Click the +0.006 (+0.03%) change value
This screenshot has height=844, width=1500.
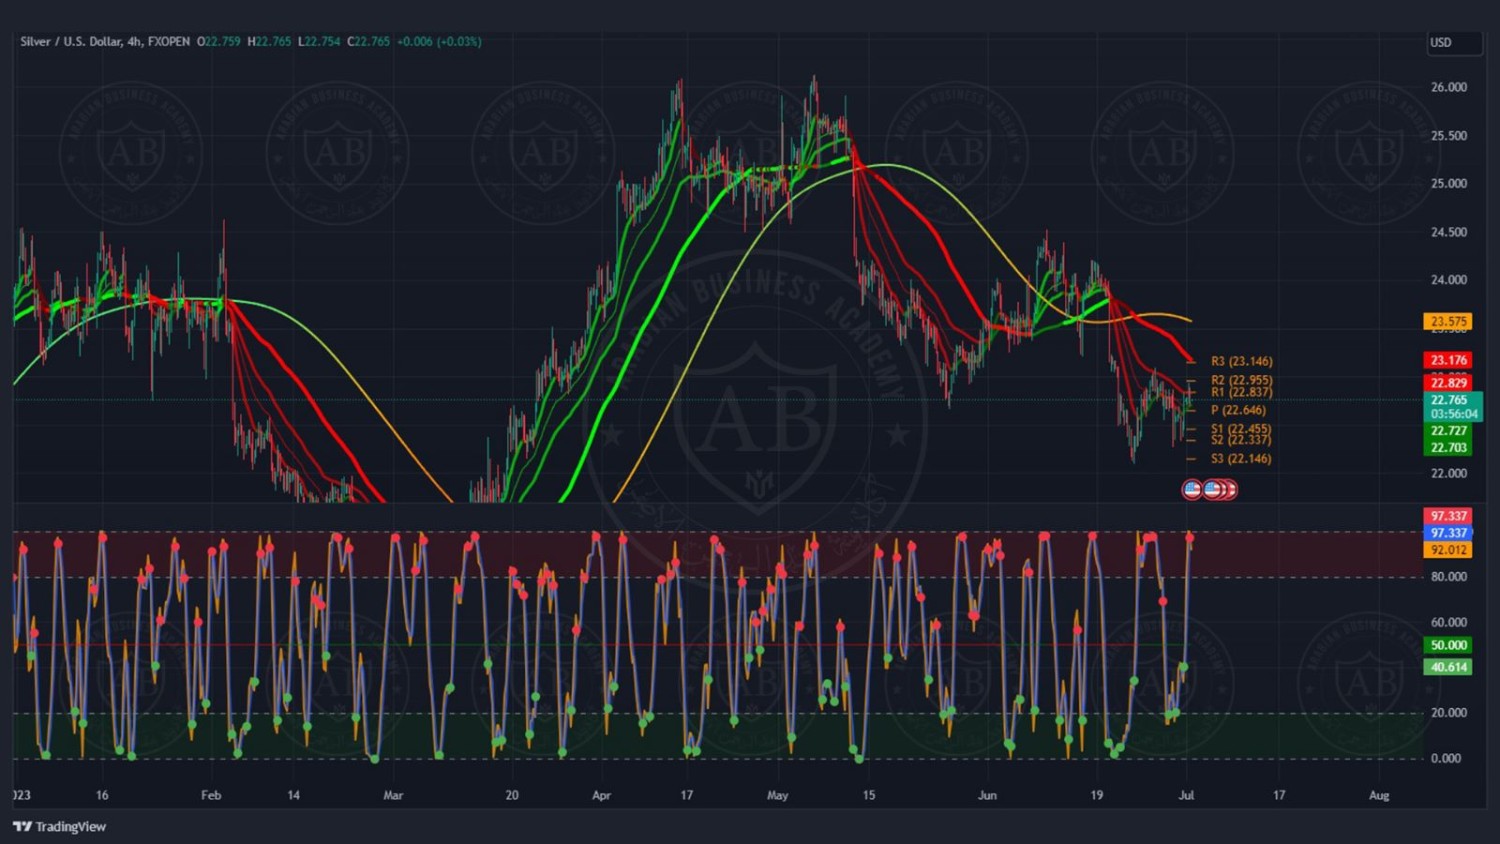[x=439, y=42]
